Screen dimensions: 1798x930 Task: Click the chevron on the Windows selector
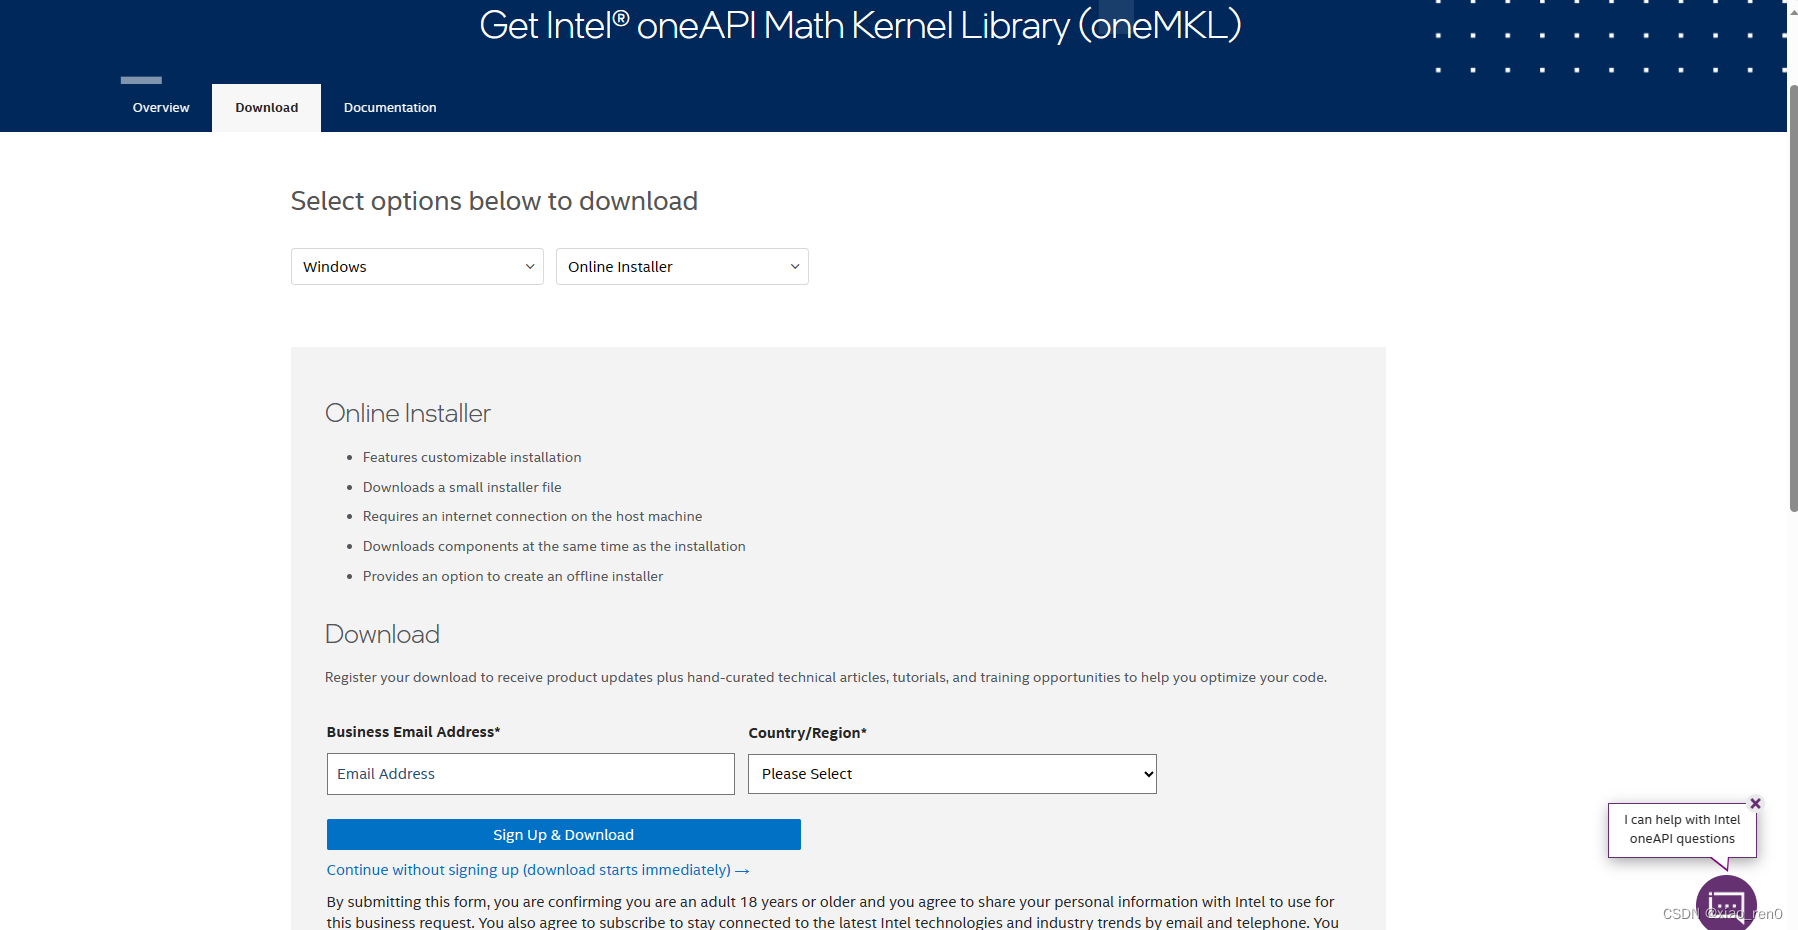(529, 266)
